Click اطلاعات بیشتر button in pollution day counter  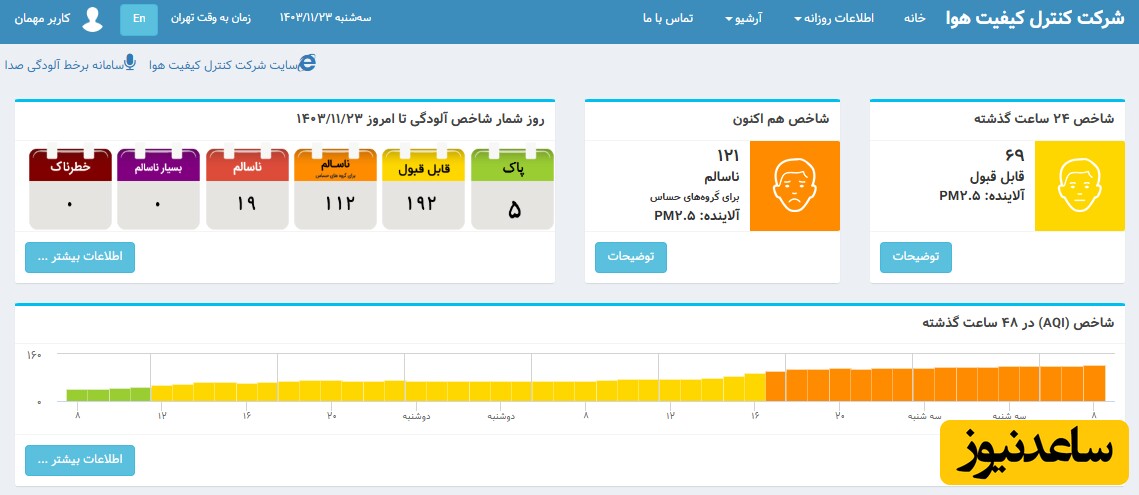(x=80, y=257)
